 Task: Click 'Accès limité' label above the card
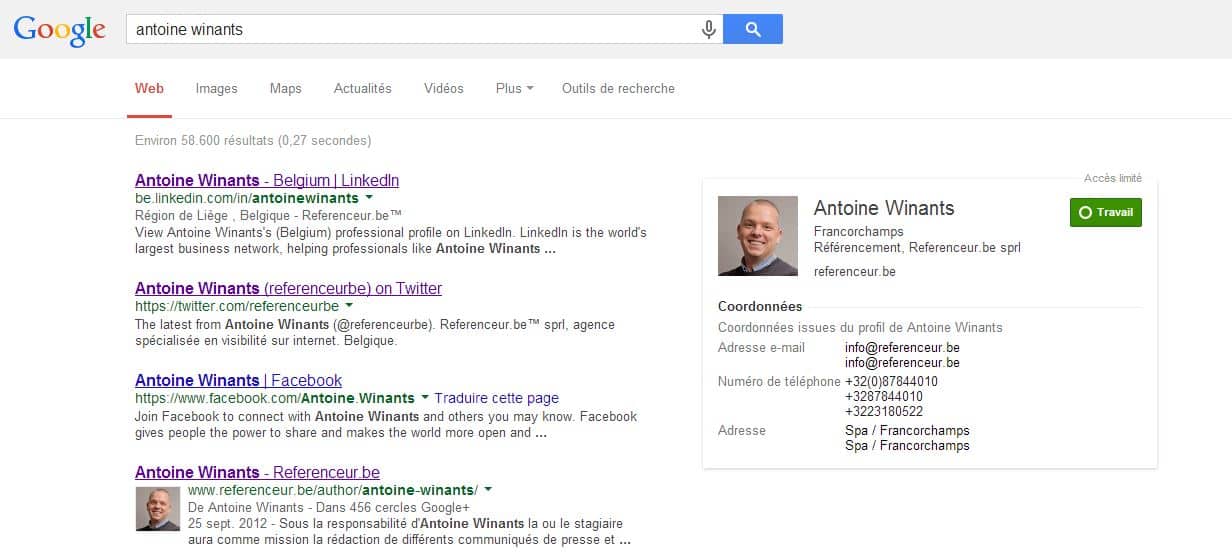[x=1113, y=178]
